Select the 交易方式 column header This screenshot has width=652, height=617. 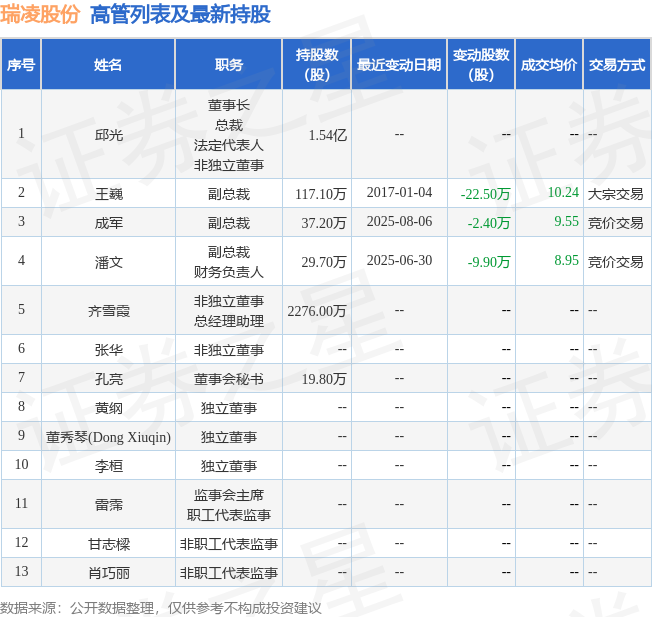(x=617, y=64)
